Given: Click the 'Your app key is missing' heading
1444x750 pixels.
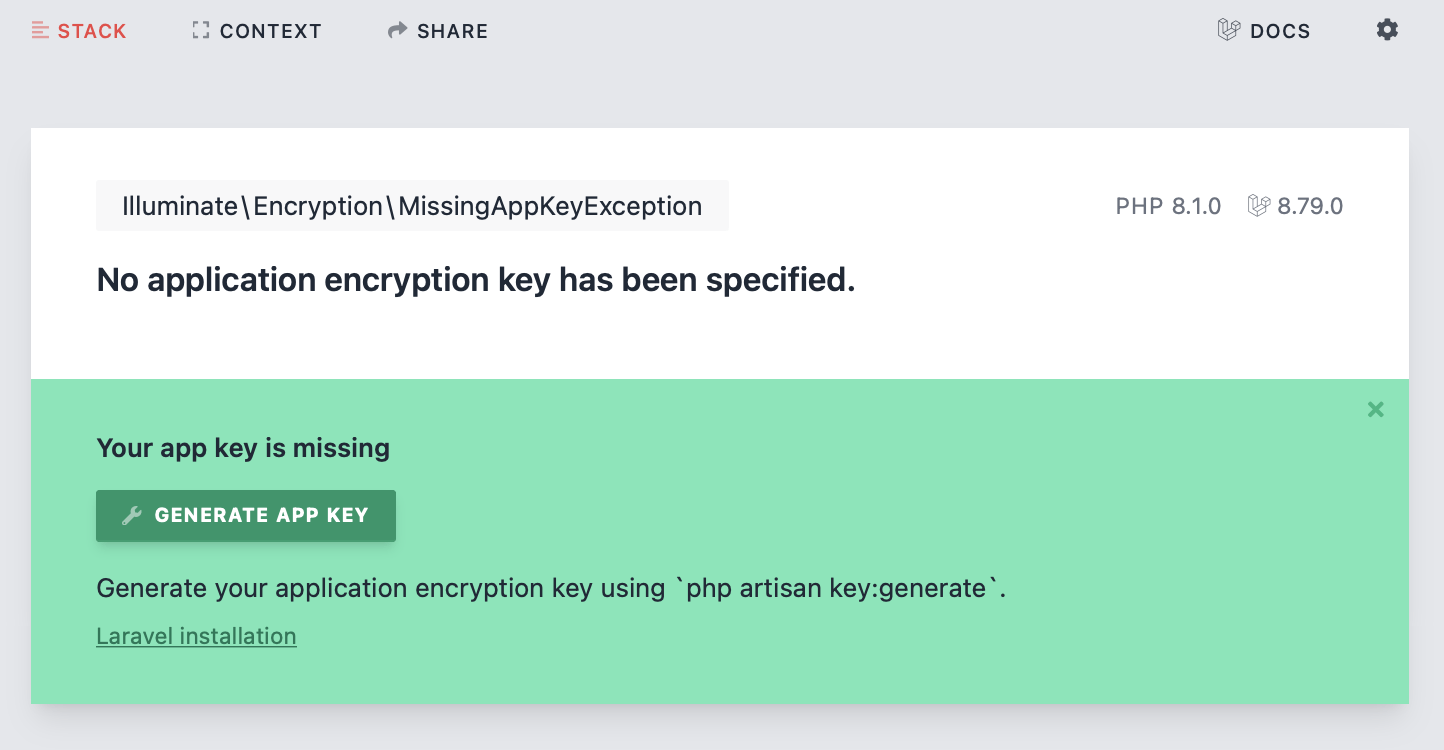Looking at the screenshot, I should 243,448.
